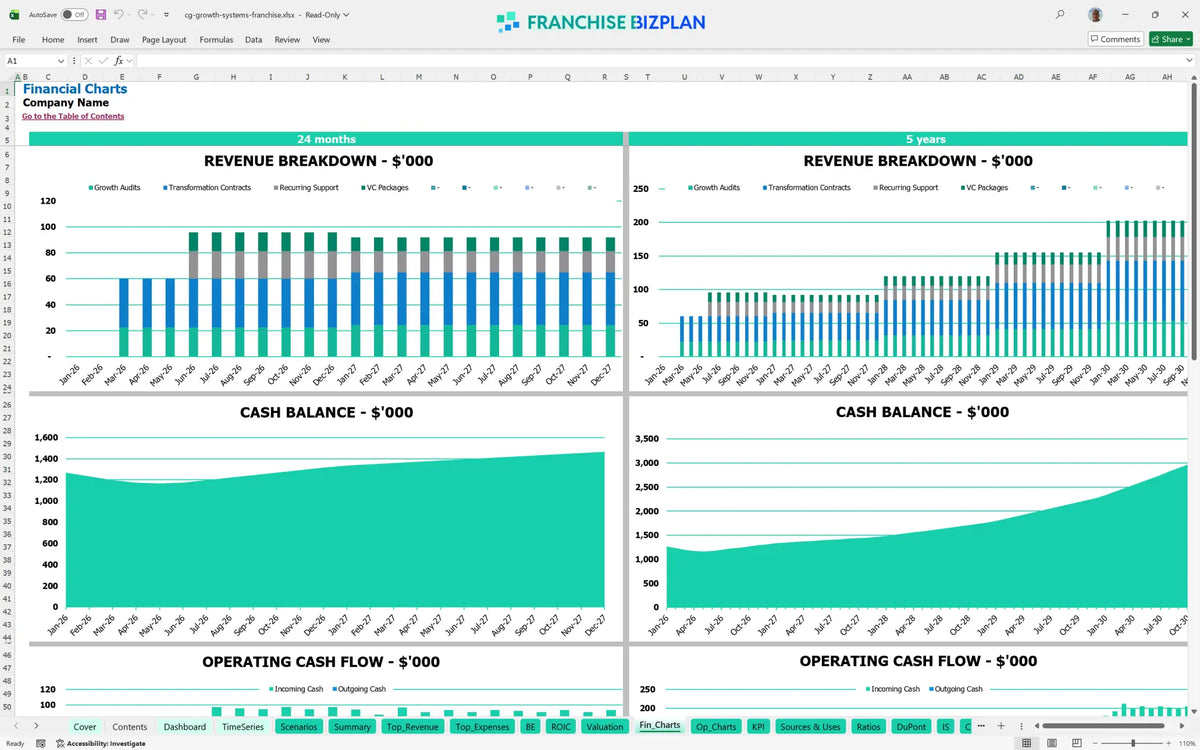Open the Top_Revenue sheet tab
Image resolution: width=1200 pixels, height=750 pixels.
[413, 727]
